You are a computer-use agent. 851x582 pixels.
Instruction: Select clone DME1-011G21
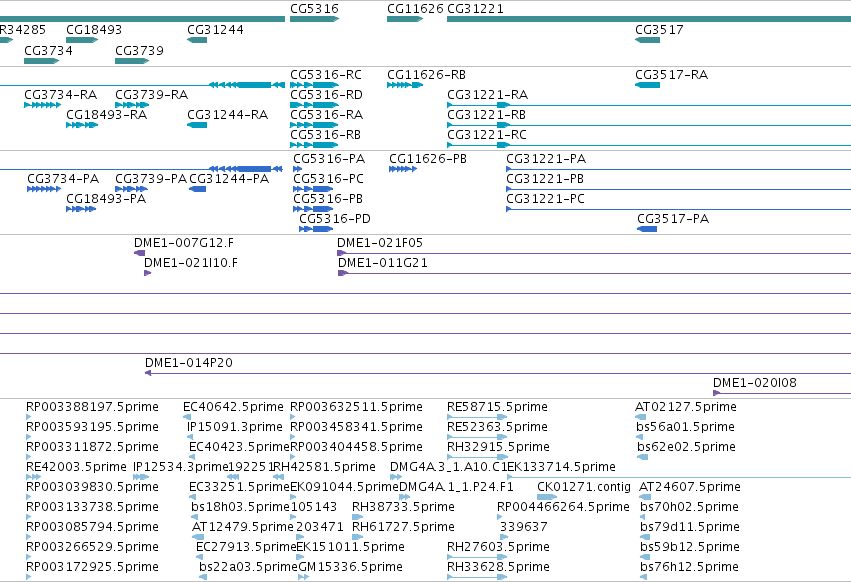tap(594, 273)
